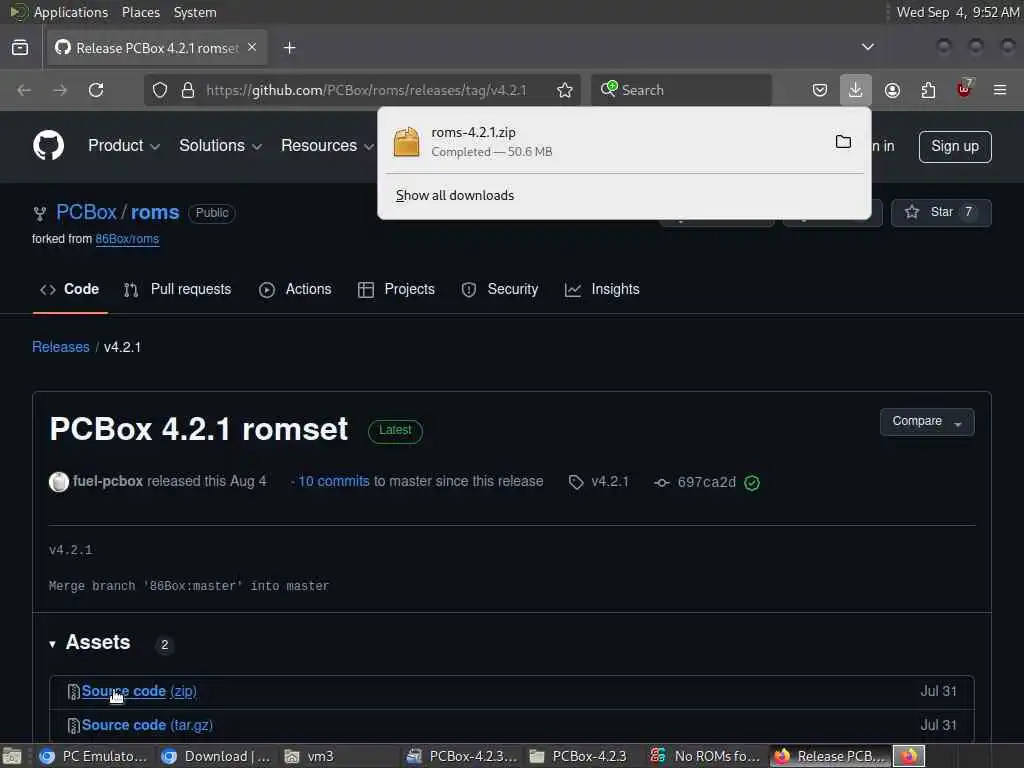Open Firefox View icon in tab bar

point(20,48)
